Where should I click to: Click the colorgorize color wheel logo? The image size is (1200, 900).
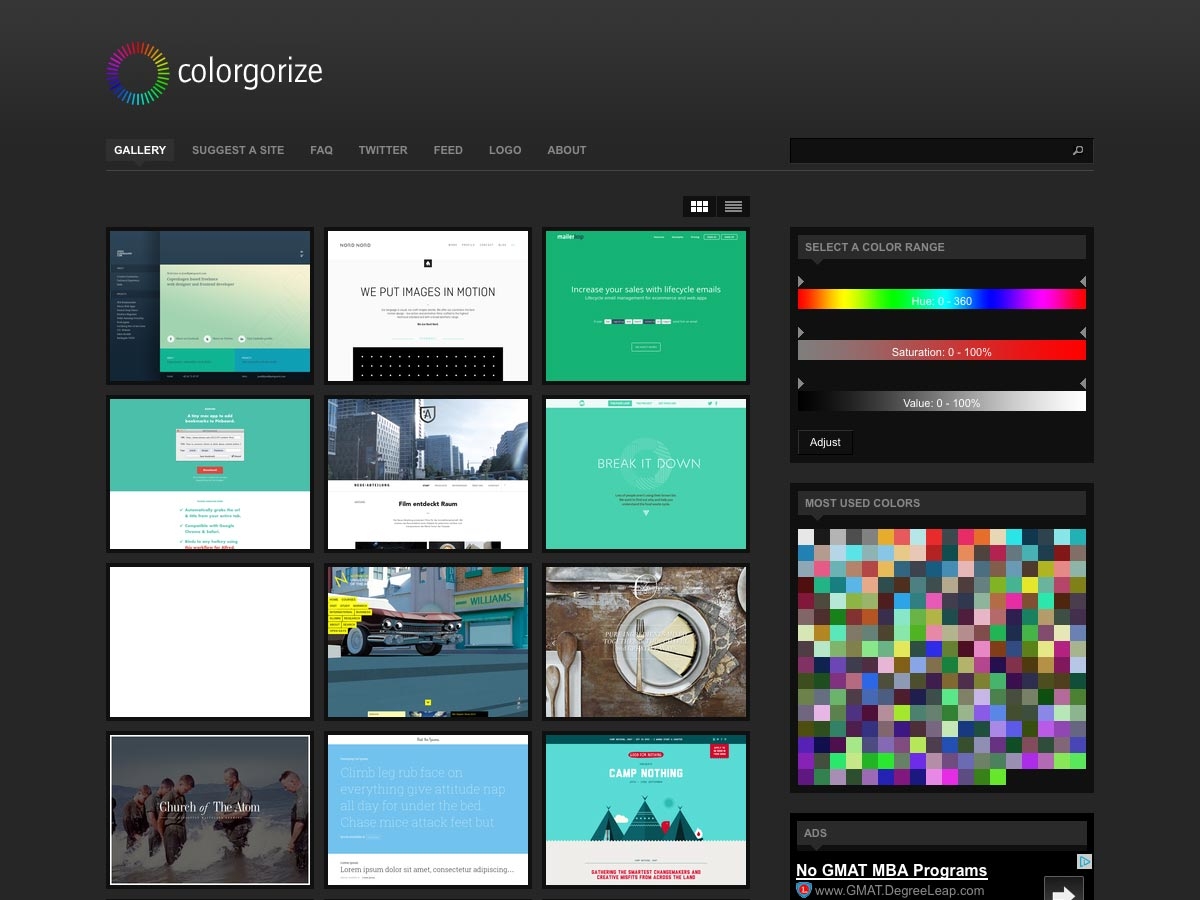pos(138,73)
